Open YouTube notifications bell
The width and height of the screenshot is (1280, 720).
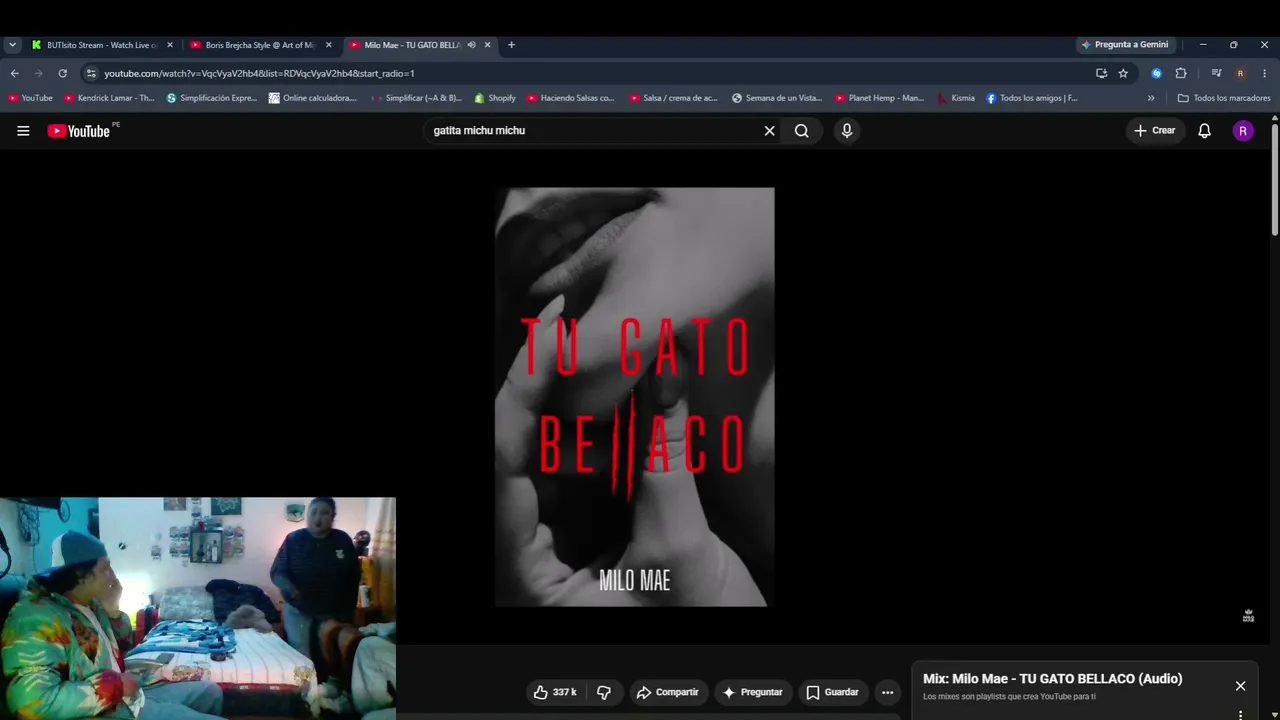[x=1204, y=131]
